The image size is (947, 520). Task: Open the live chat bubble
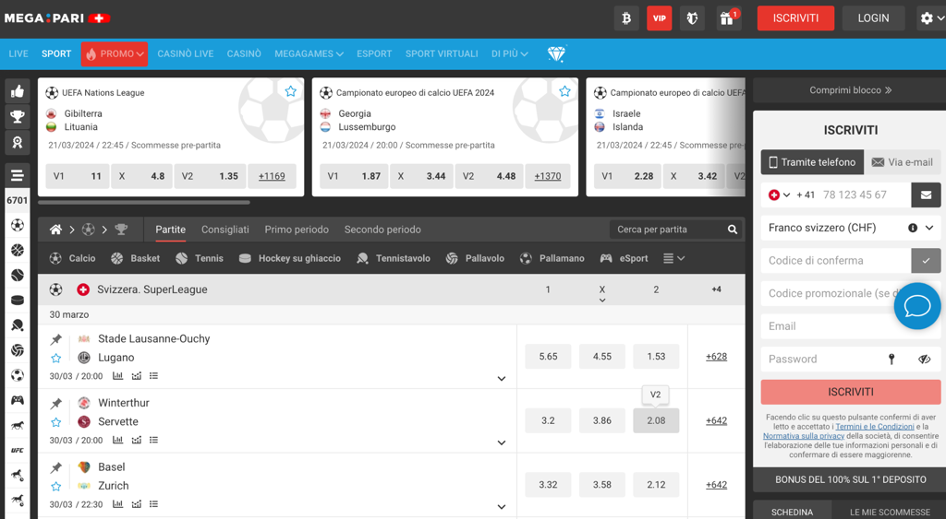point(917,306)
